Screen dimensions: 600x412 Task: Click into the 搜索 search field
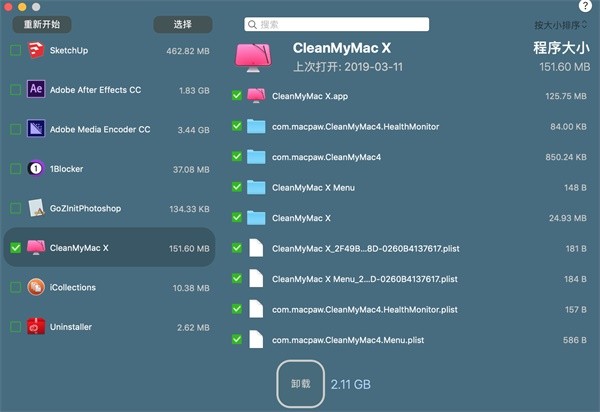point(336,24)
